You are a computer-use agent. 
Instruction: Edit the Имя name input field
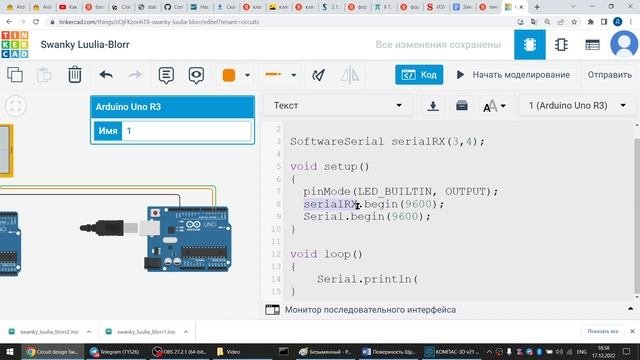pos(187,131)
